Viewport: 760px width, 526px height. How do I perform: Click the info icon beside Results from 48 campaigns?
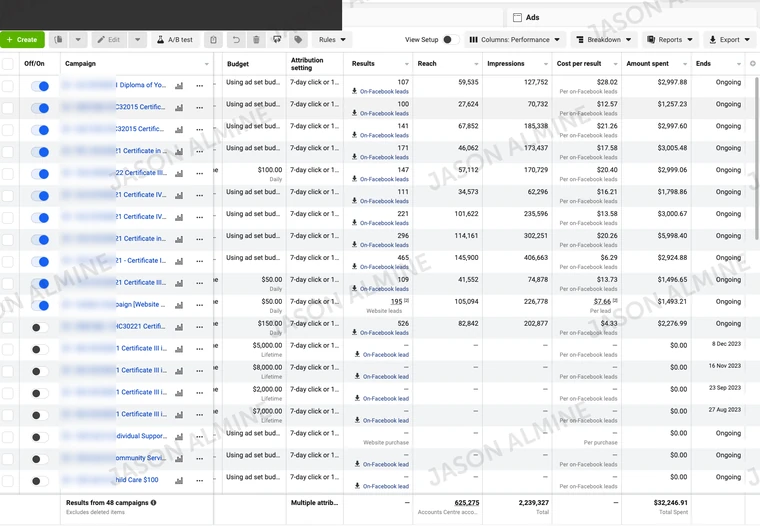tap(153, 503)
